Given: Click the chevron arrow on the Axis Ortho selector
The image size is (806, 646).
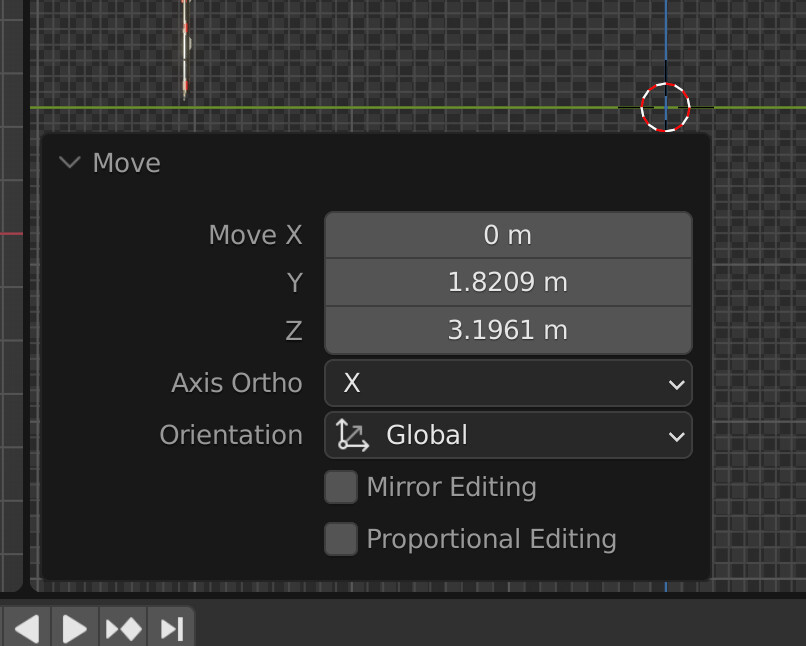Looking at the screenshot, I should 676,383.
